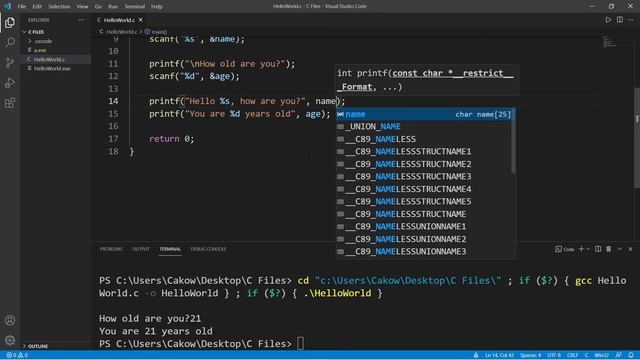Open the Explorer view in activity bar
The width and height of the screenshot is (640, 360).
click(10, 23)
